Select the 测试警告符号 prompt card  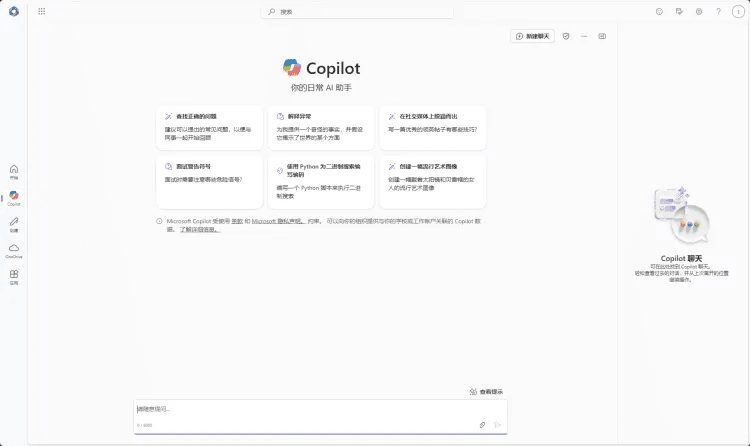(210, 182)
